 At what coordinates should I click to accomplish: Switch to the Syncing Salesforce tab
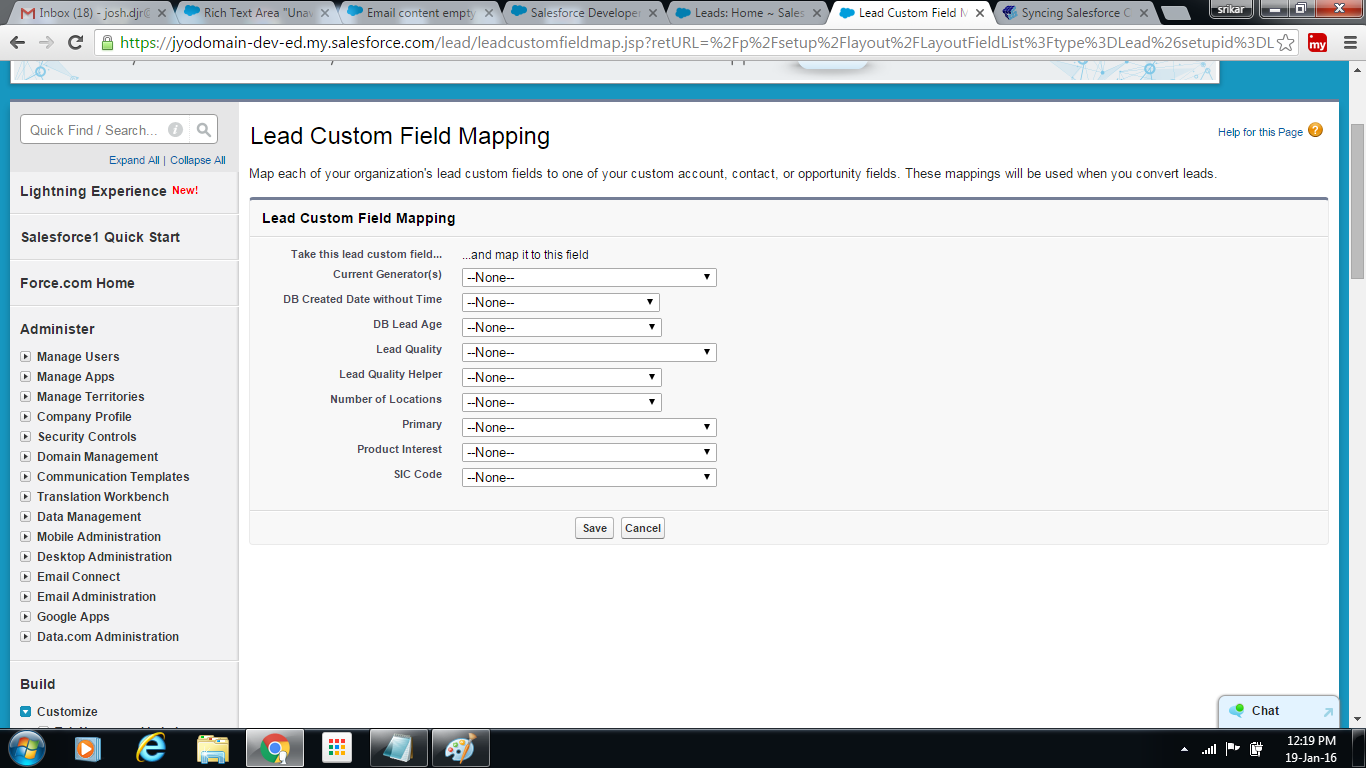[x=1075, y=13]
